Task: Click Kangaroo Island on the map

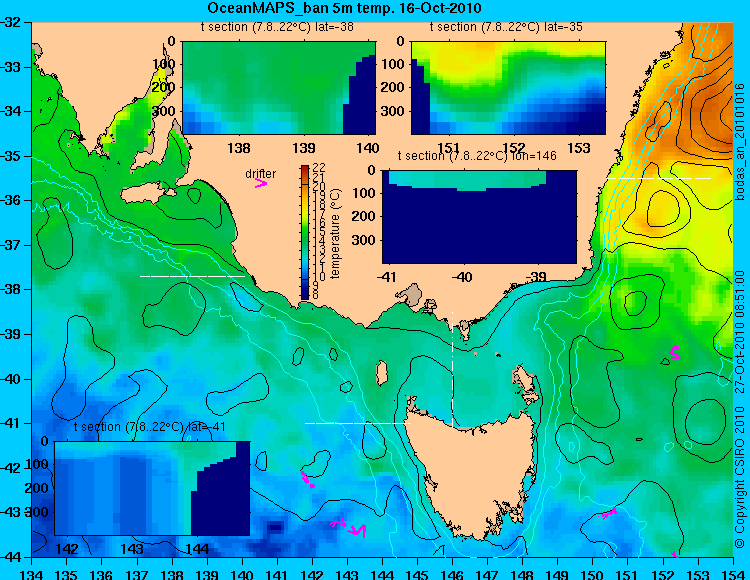Action: tap(146, 193)
